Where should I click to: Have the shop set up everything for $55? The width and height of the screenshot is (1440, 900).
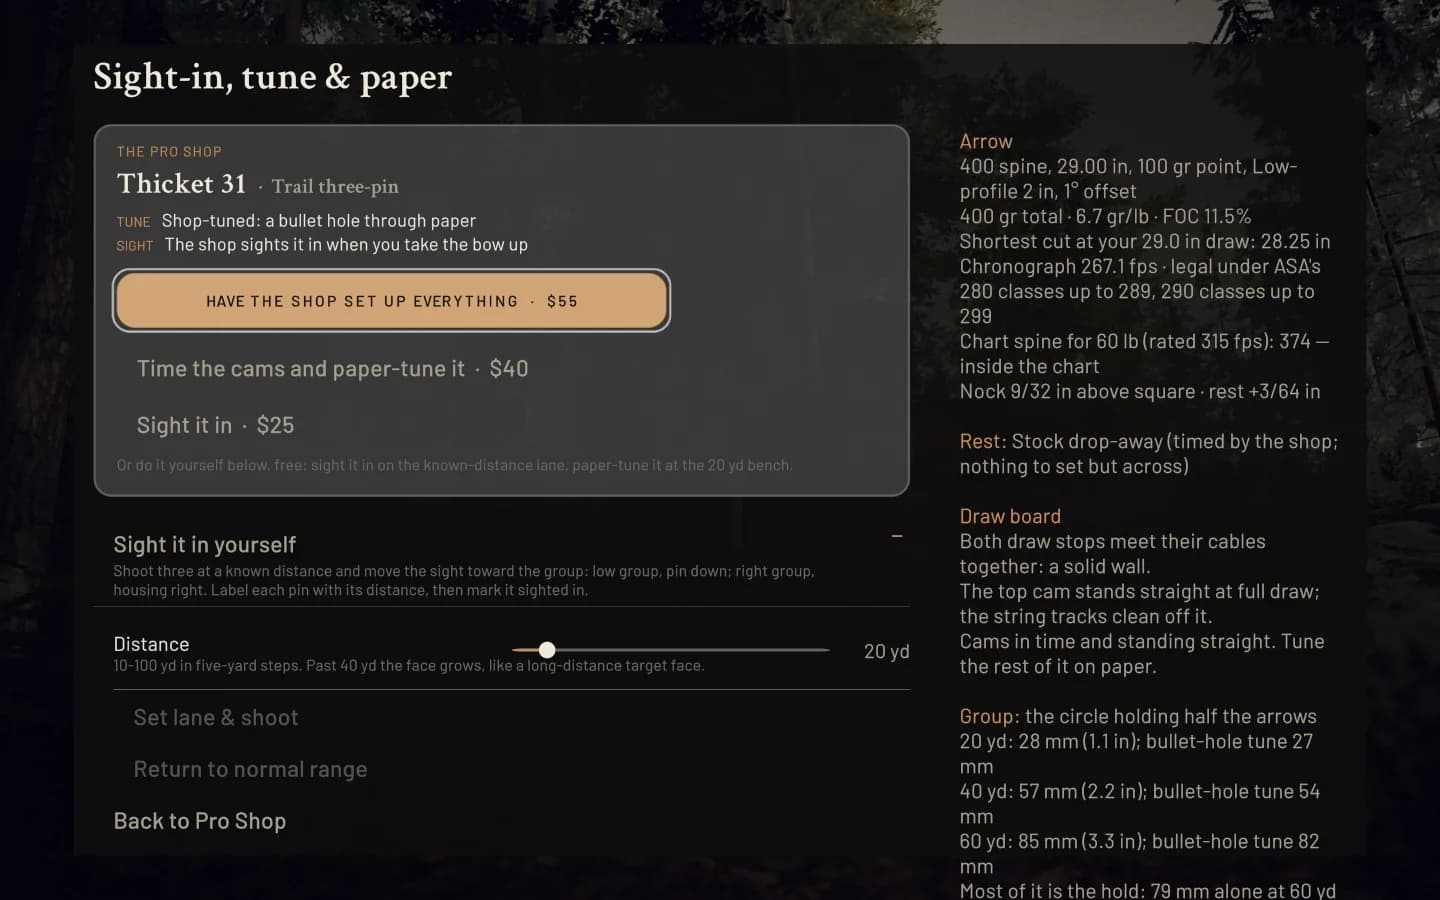point(391,300)
